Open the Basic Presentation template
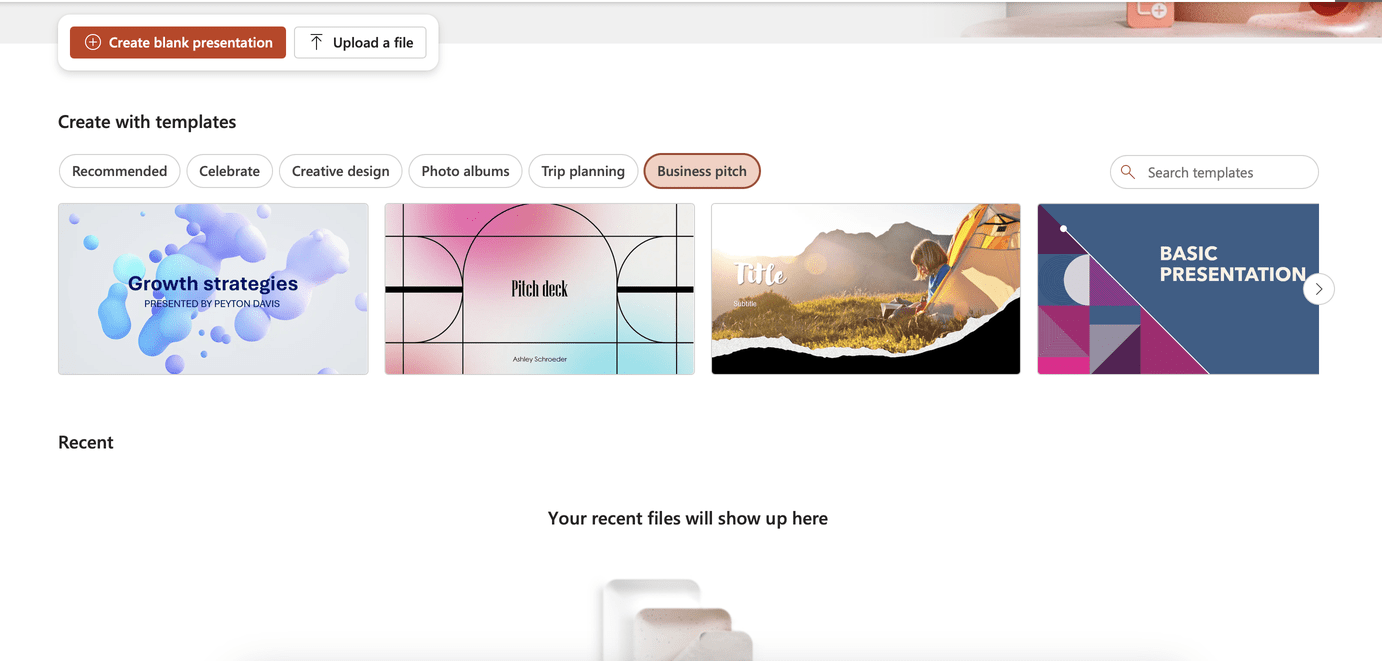Image resolution: width=1382 pixels, height=661 pixels. click(1177, 288)
